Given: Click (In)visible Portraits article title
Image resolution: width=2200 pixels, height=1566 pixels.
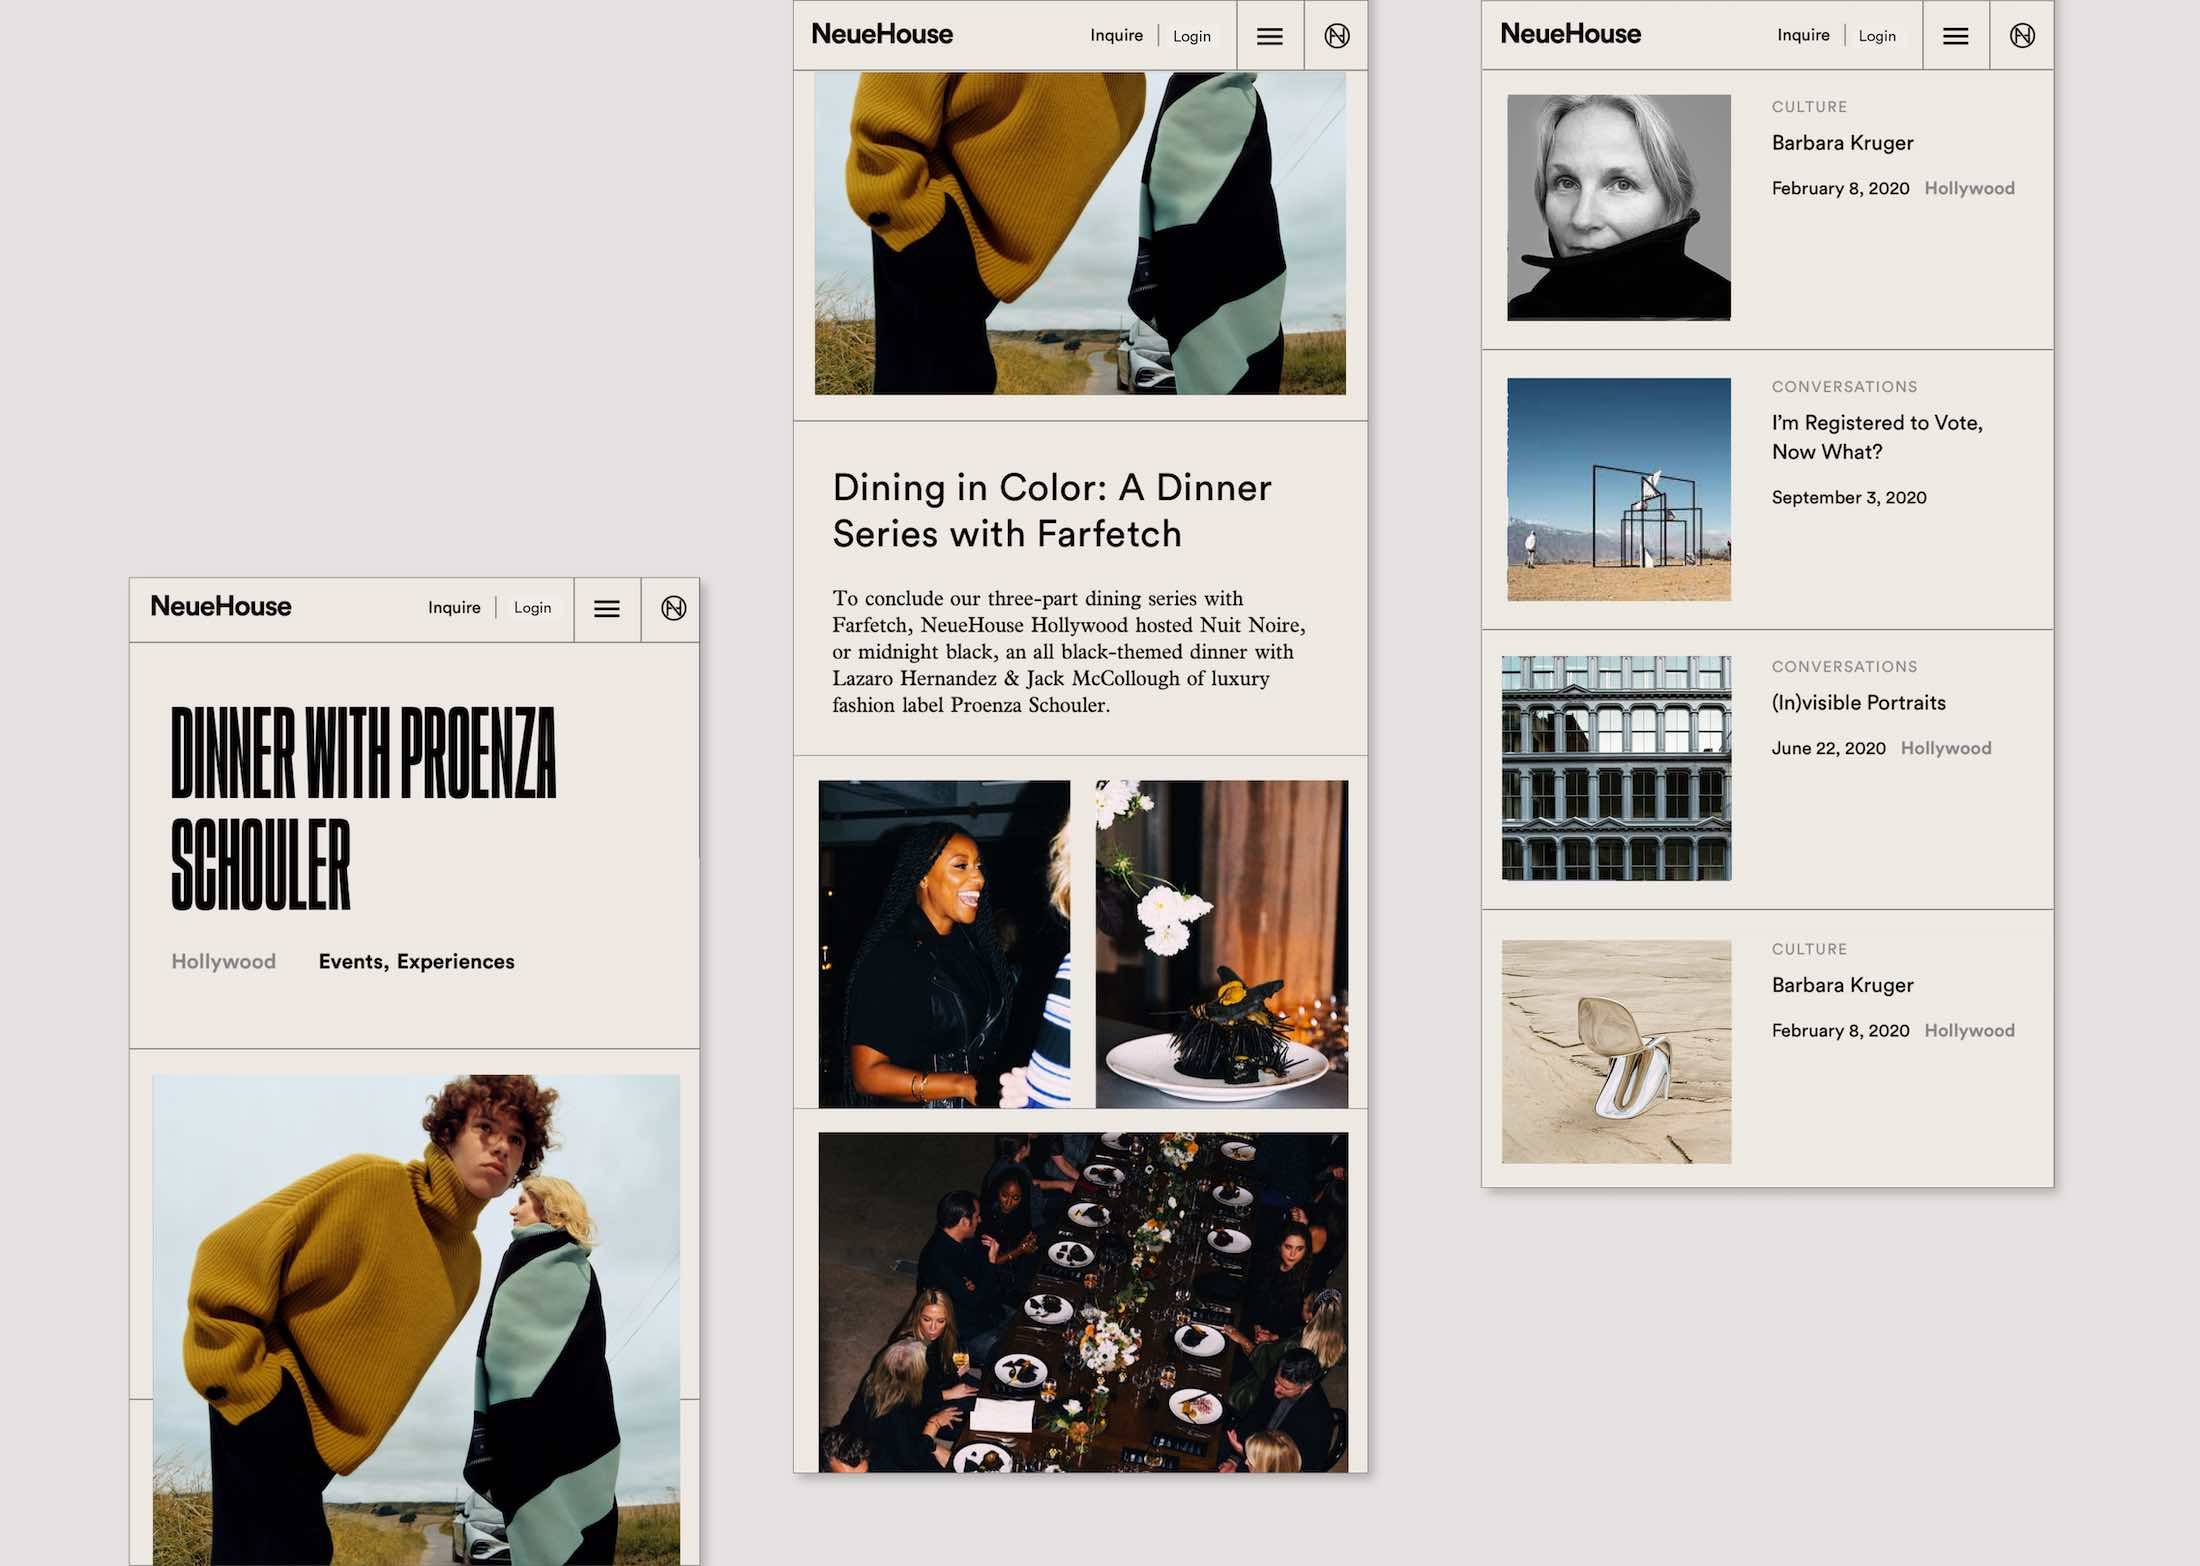Looking at the screenshot, I should pyautogui.click(x=1858, y=703).
